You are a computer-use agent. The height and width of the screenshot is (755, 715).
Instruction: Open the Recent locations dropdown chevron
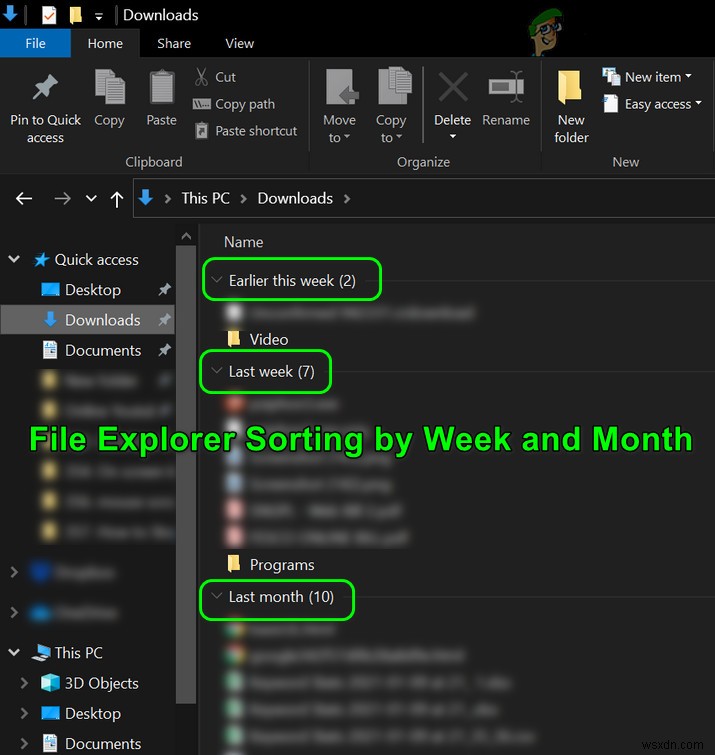tap(91, 198)
